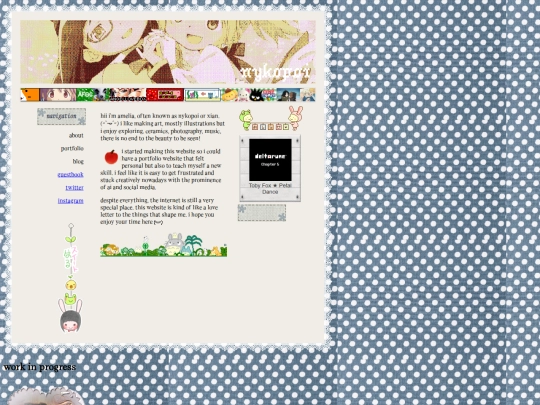The width and height of the screenshot is (540, 405).
Task: Click the green hanging control tile
Action: (286, 127)
